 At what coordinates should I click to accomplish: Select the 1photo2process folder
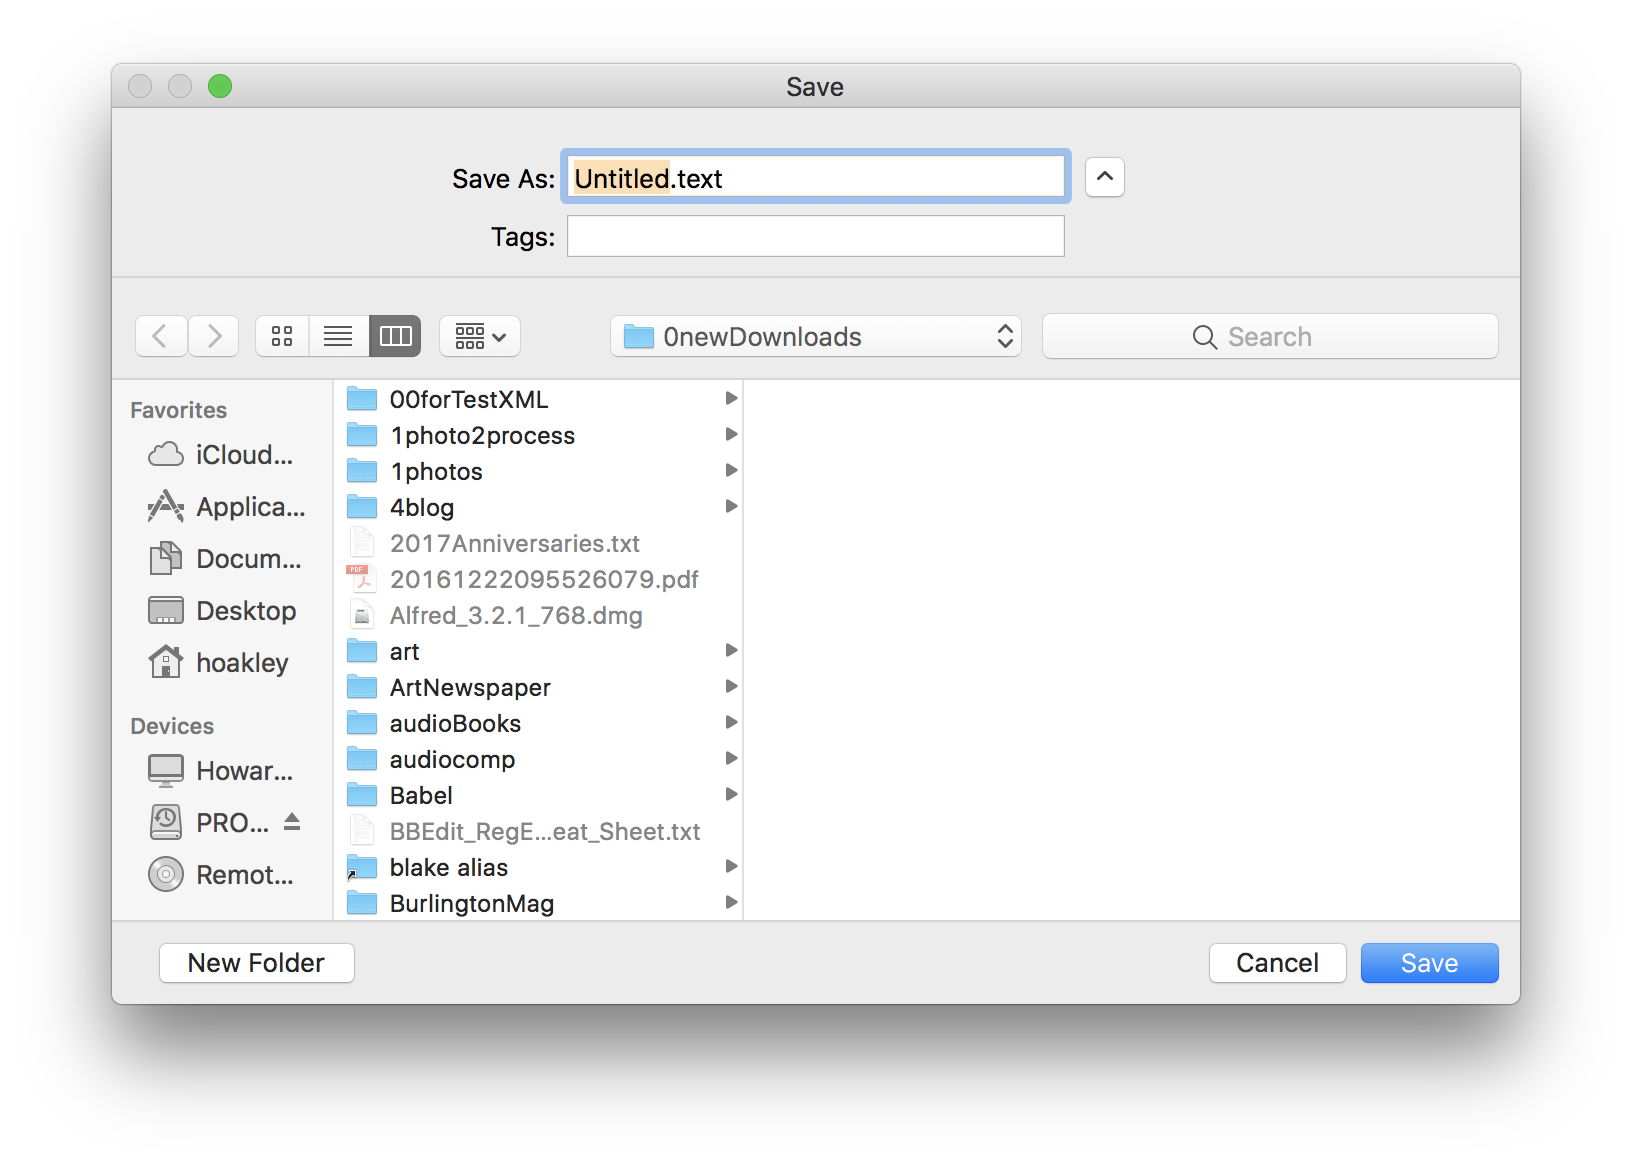[x=538, y=435]
